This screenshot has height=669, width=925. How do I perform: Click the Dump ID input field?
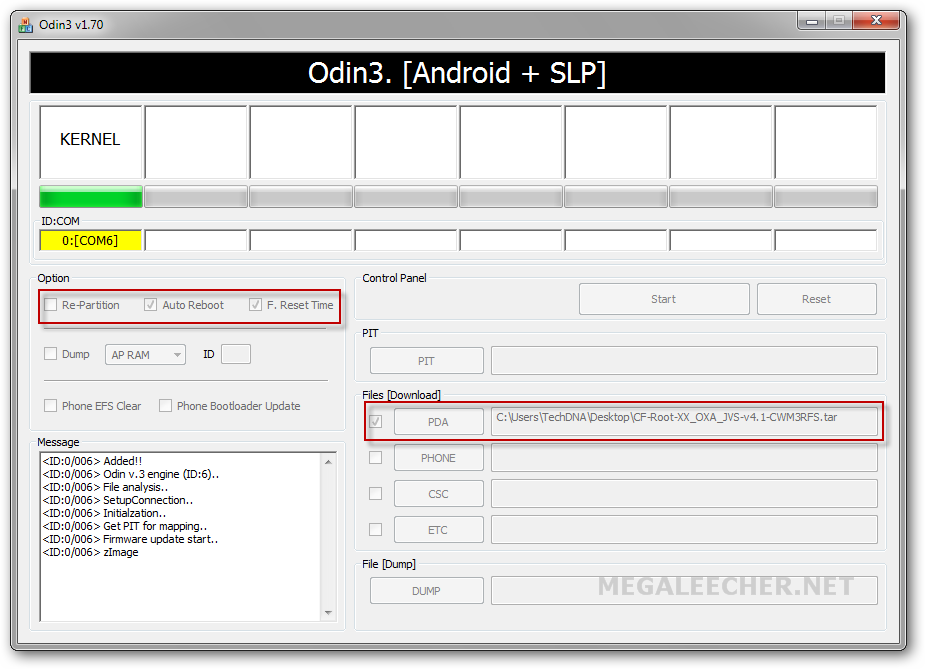(x=236, y=354)
